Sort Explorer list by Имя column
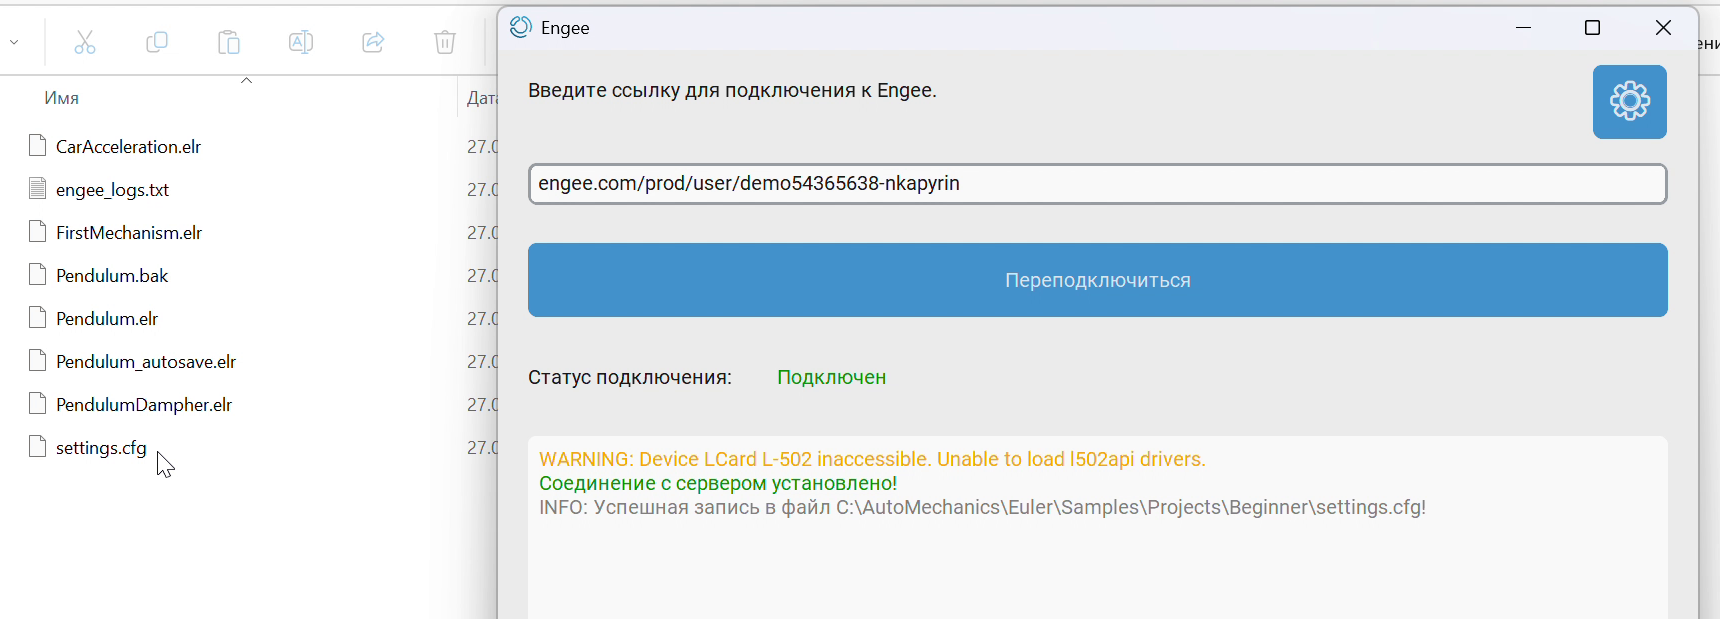The width and height of the screenshot is (1720, 619). (62, 98)
